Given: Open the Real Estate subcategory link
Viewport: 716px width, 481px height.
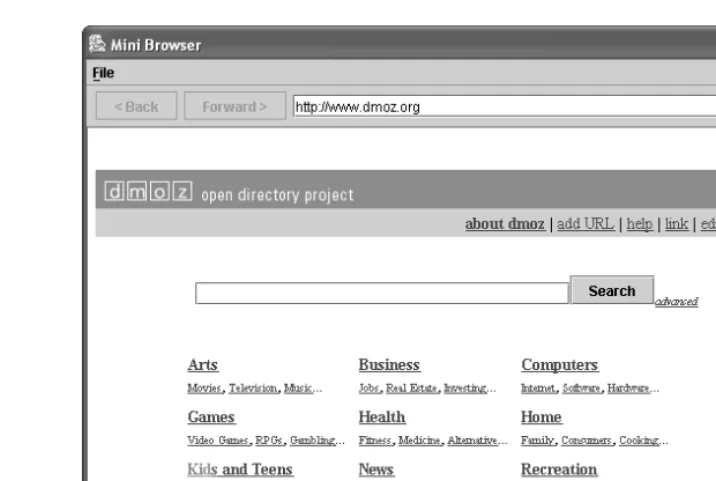Looking at the screenshot, I should pyautogui.click(x=411, y=388).
